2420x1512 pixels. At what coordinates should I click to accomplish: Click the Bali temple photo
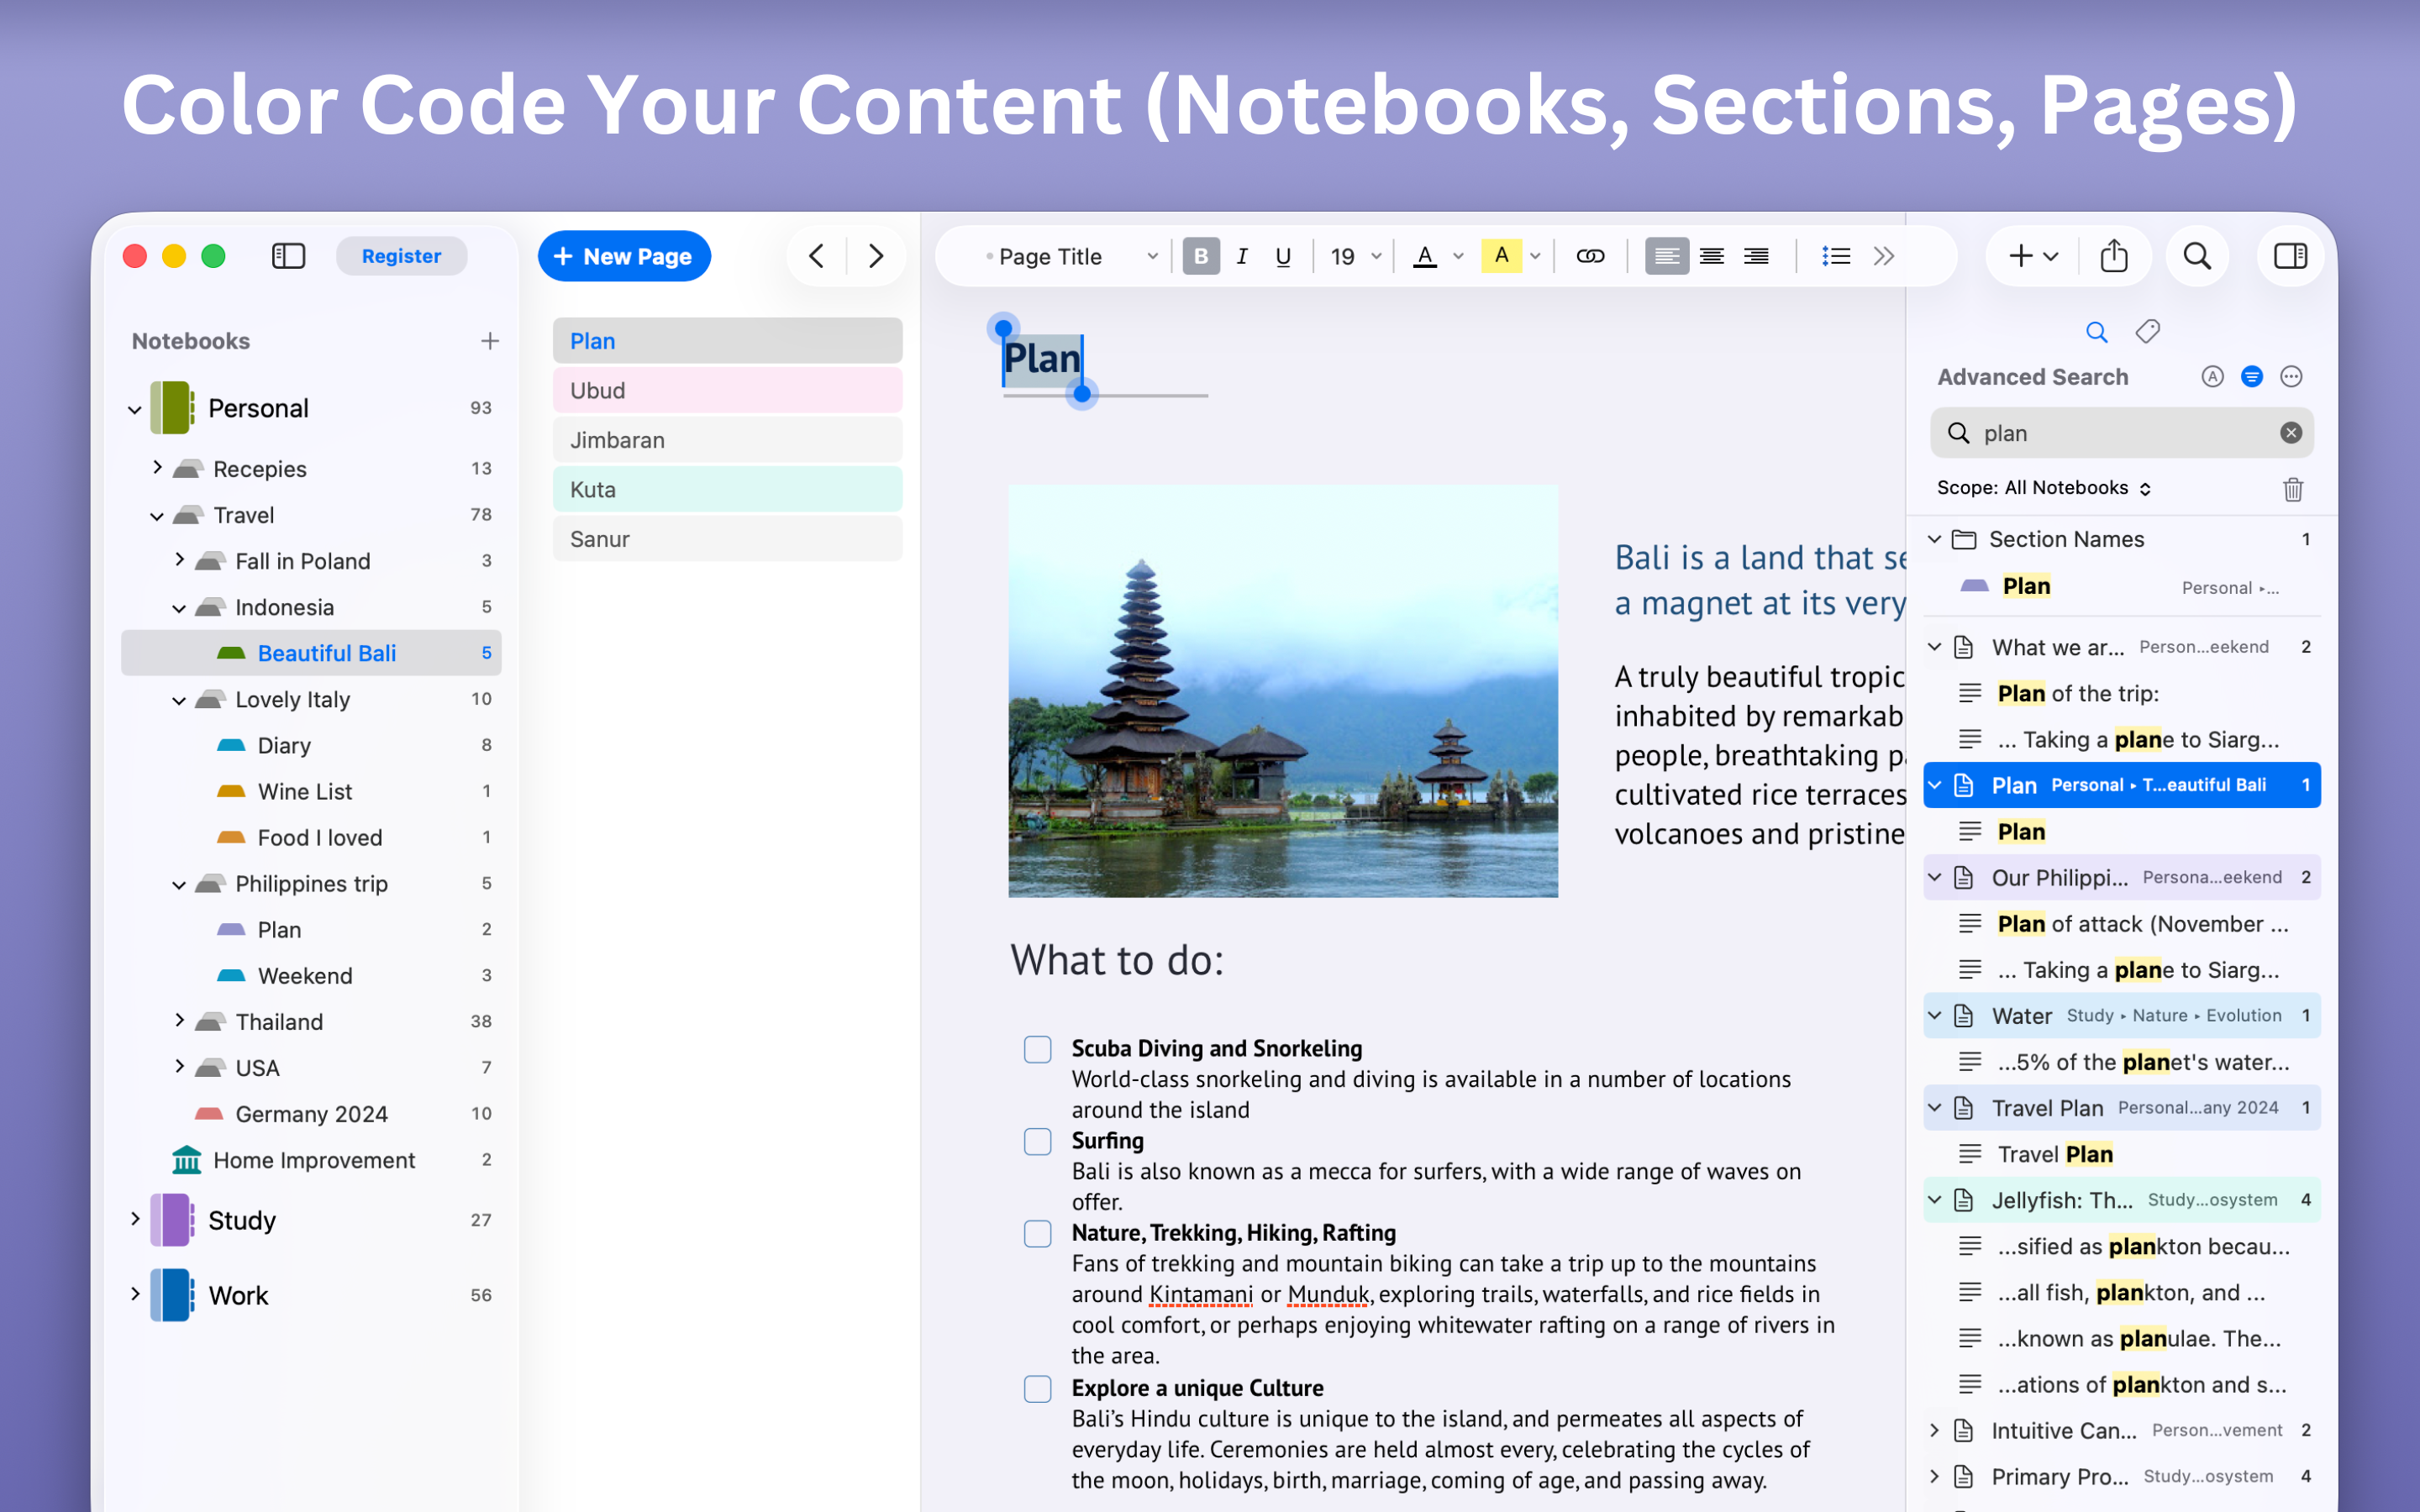click(1283, 691)
